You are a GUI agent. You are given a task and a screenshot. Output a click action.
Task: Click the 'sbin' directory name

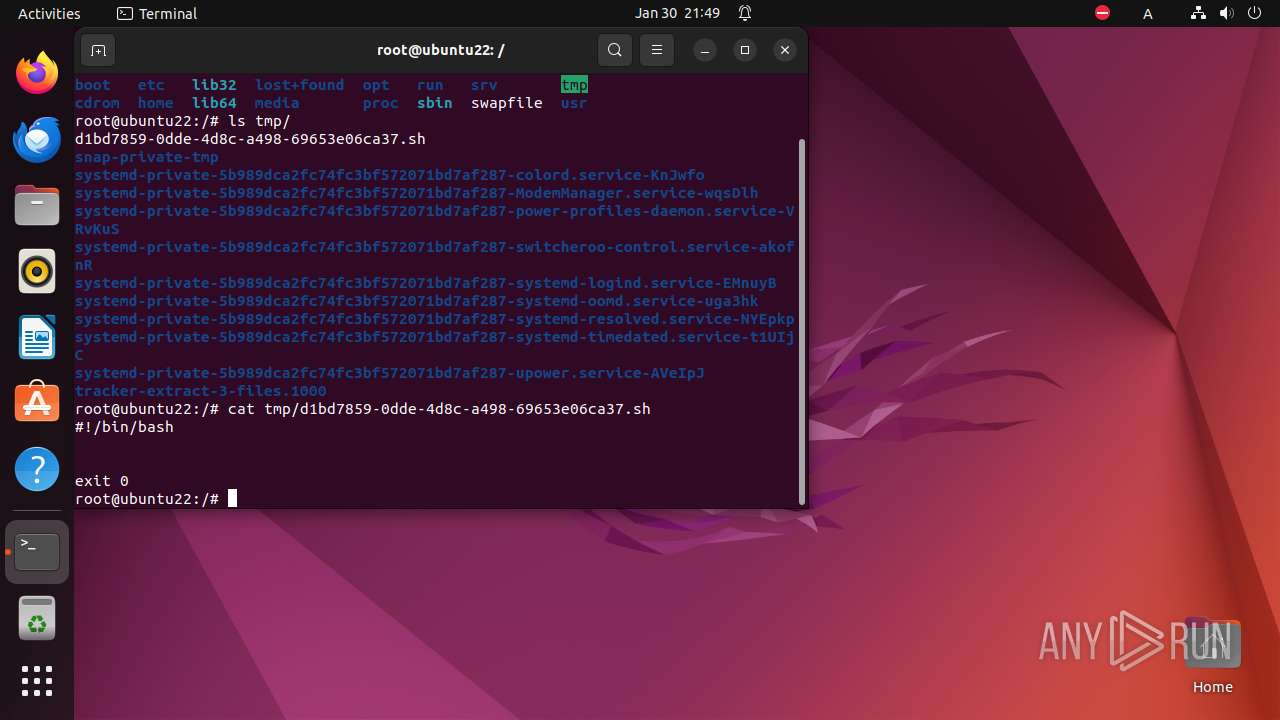tap(435, 103)
